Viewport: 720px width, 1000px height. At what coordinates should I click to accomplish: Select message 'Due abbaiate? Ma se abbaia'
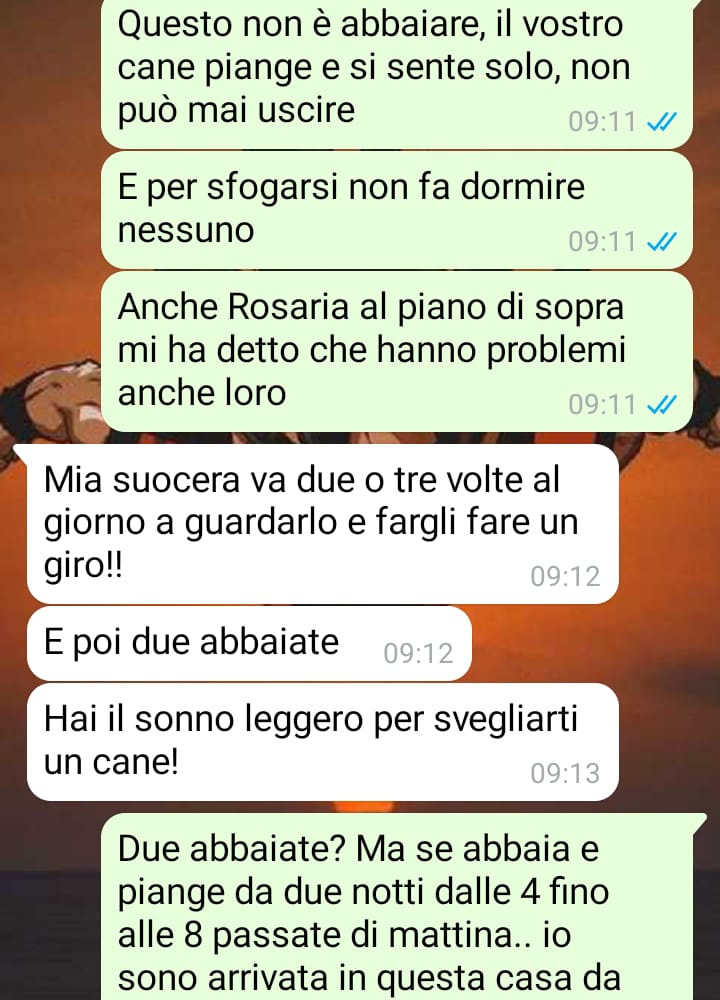404,907
